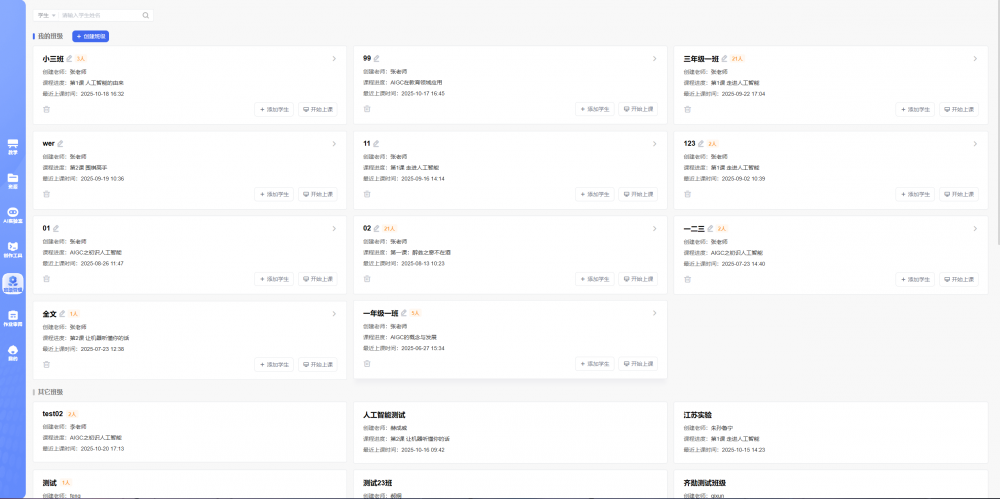Click the delete trash icon on 小三班 card
1000x499 pixels.
point(46,109)
